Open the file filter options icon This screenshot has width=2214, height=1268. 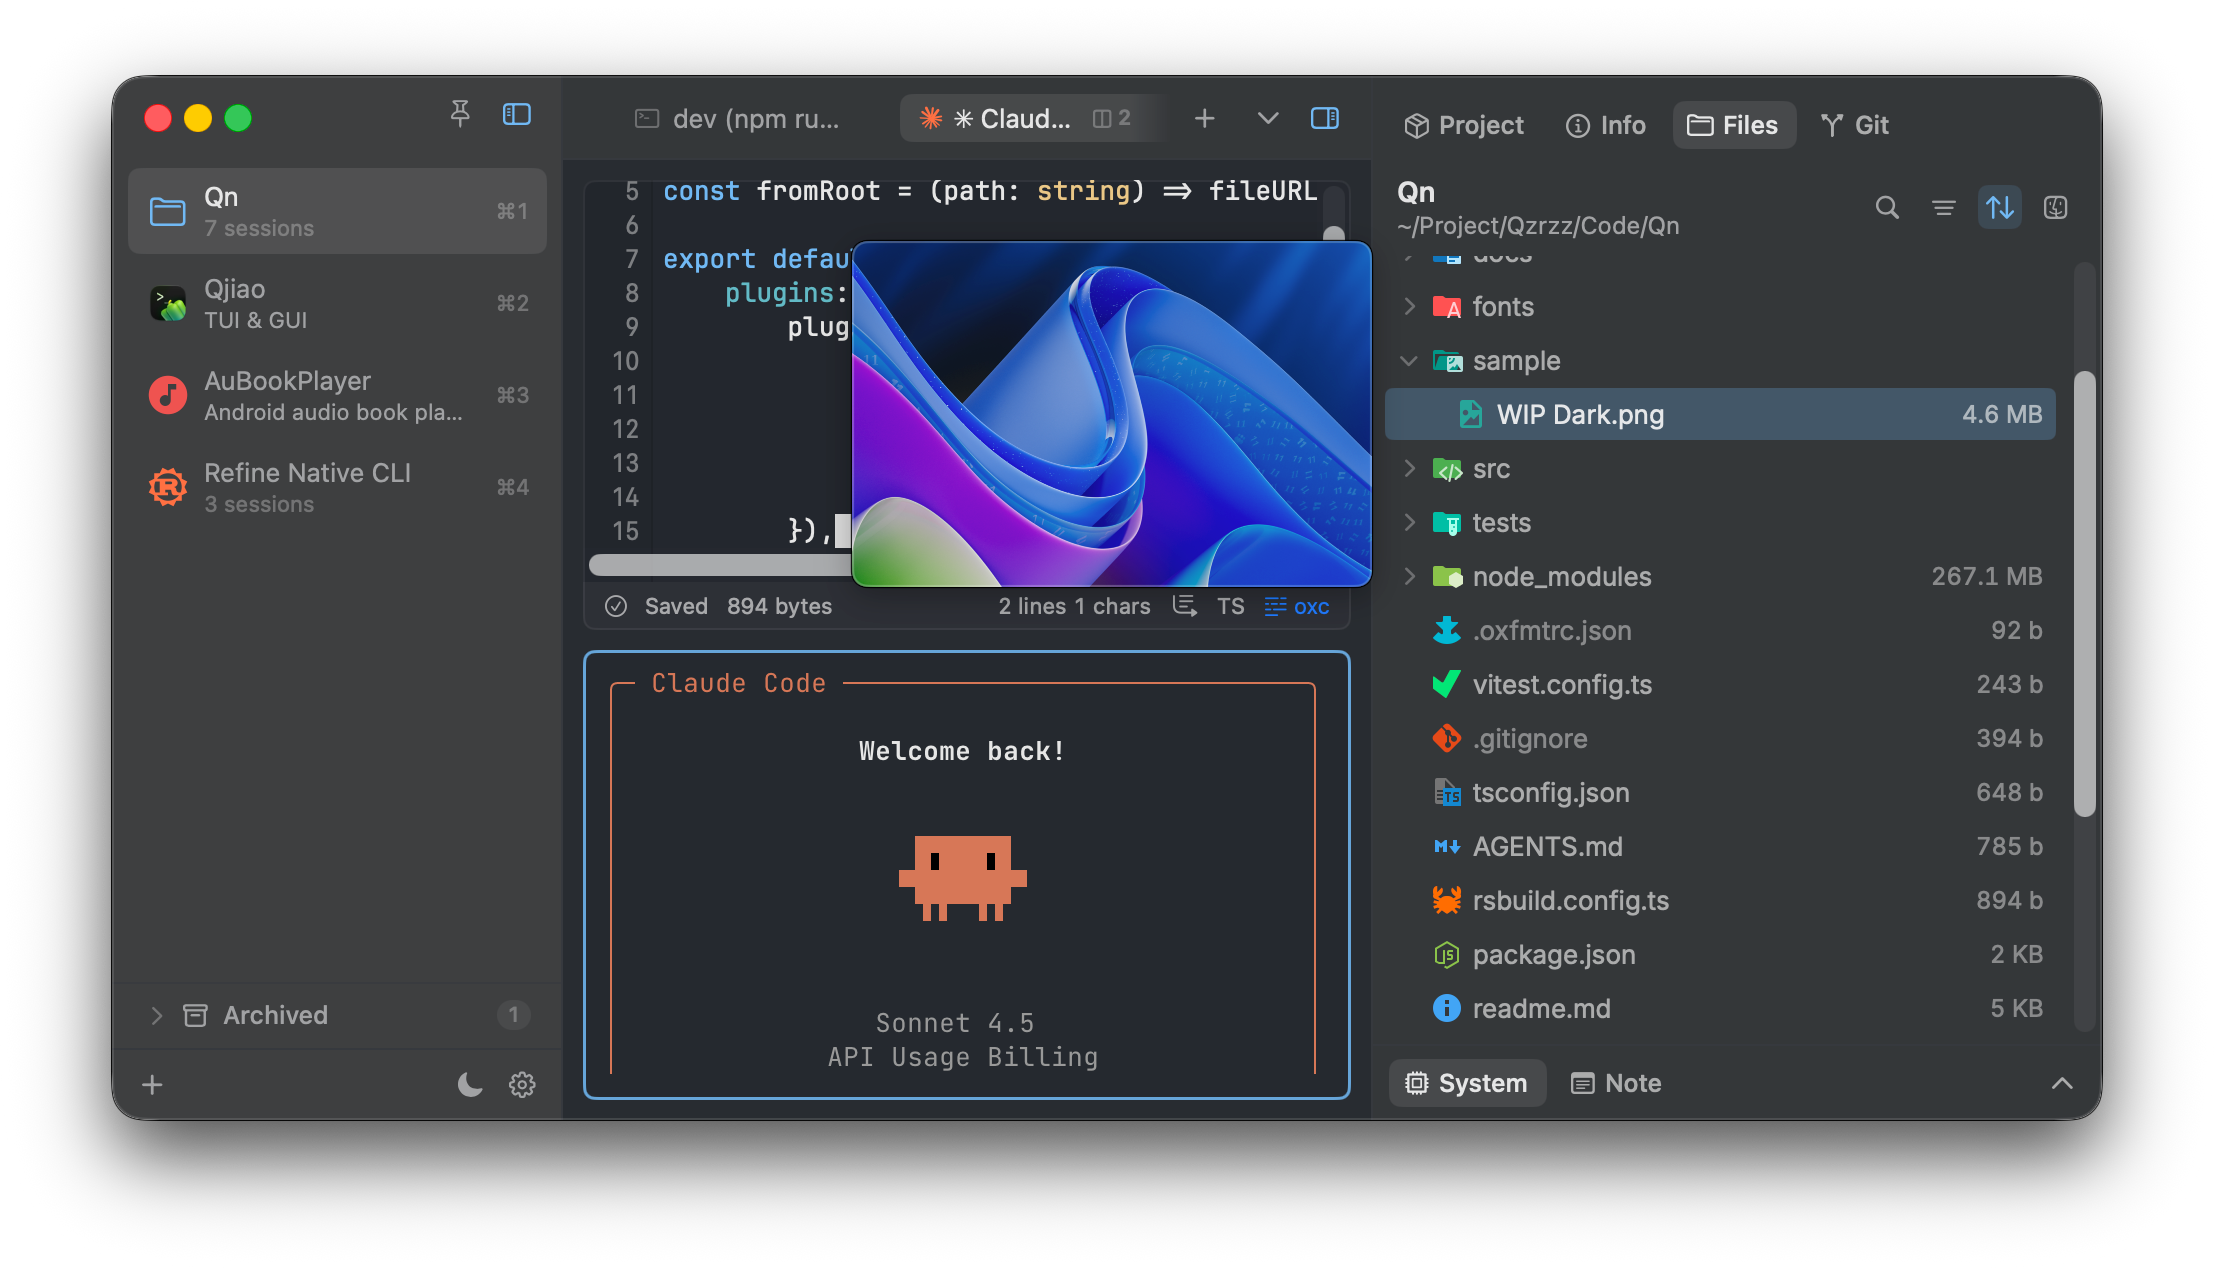1944,207
